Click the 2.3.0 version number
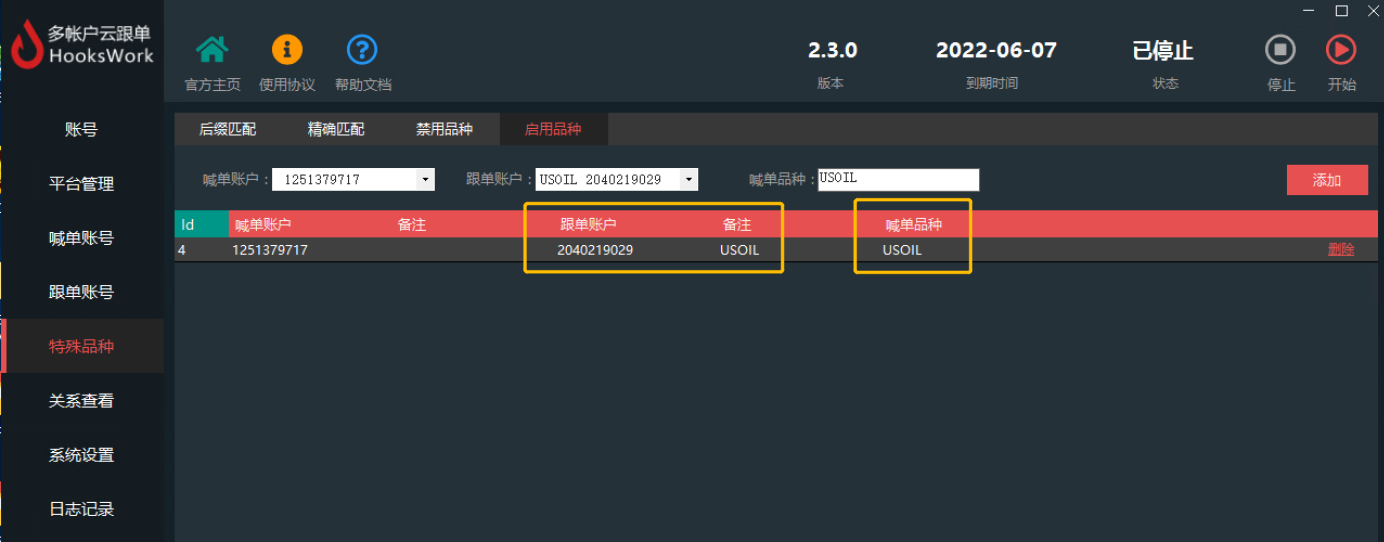Viewport: 1384px width, 542px height. tap(832, 50)
